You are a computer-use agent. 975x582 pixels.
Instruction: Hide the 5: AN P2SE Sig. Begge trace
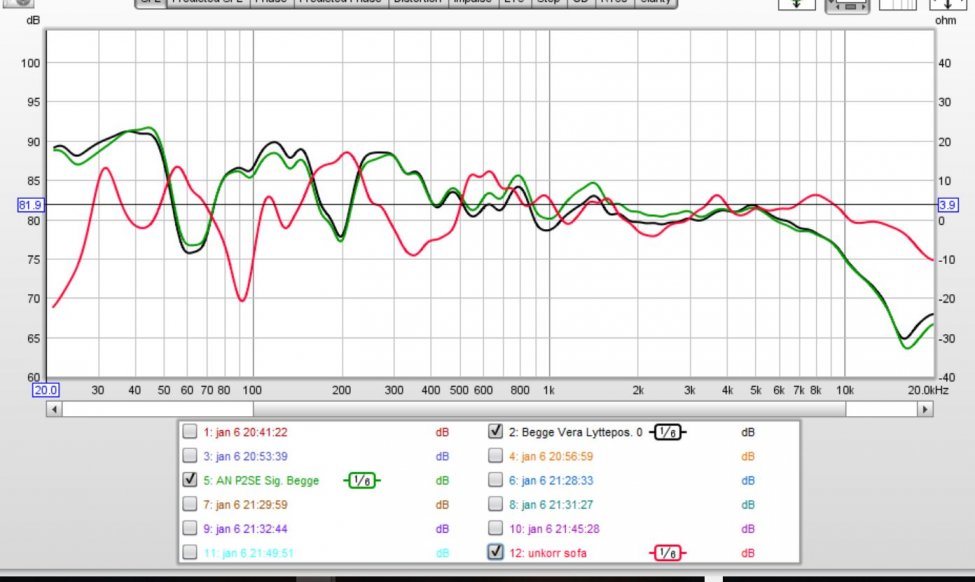(190, 480)
